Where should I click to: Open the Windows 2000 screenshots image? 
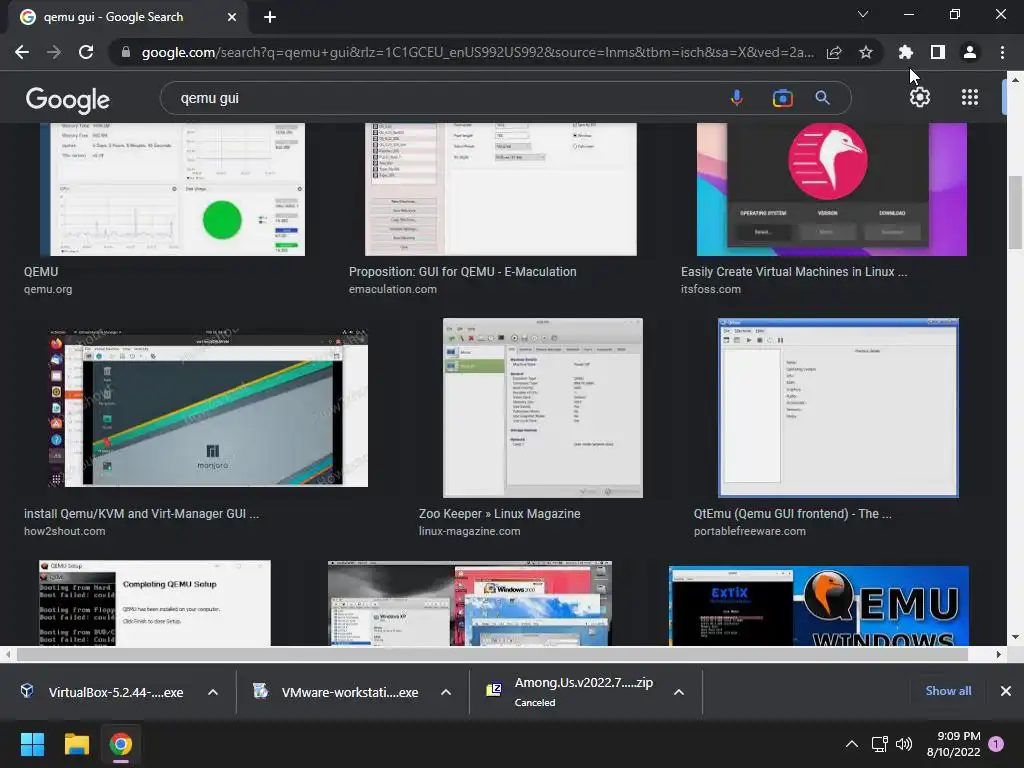click(x=470, y=603)
